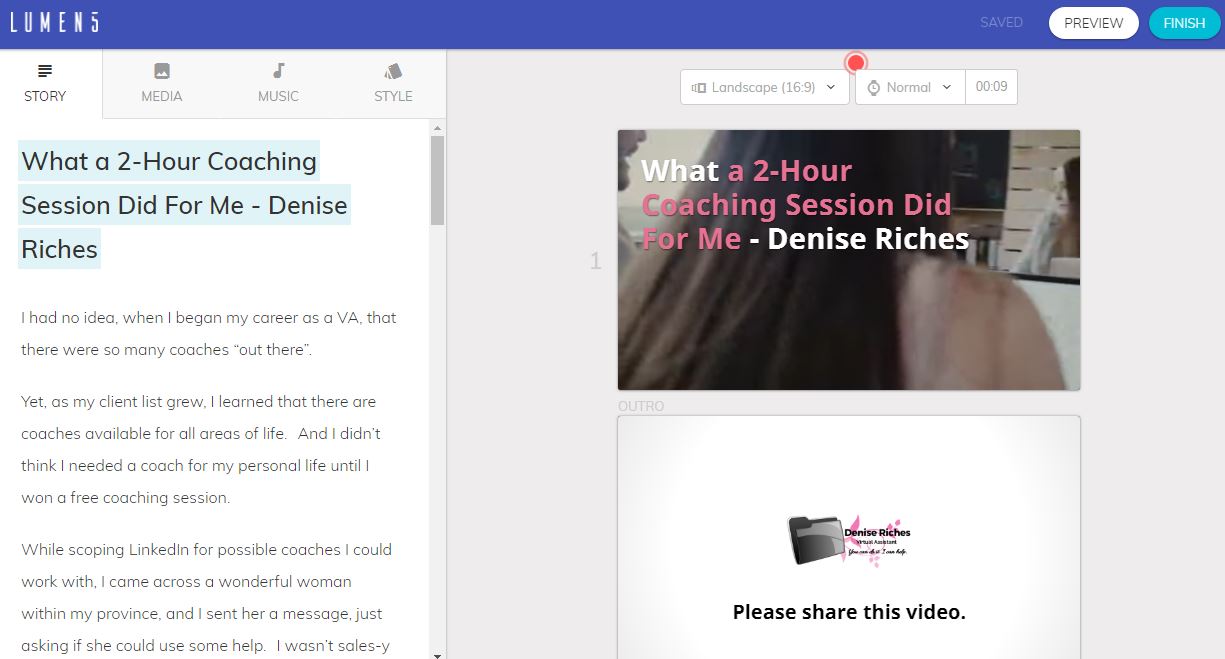Click the scrollbar up arrow
Screen dimensions: 1225x659
[437, 126]
